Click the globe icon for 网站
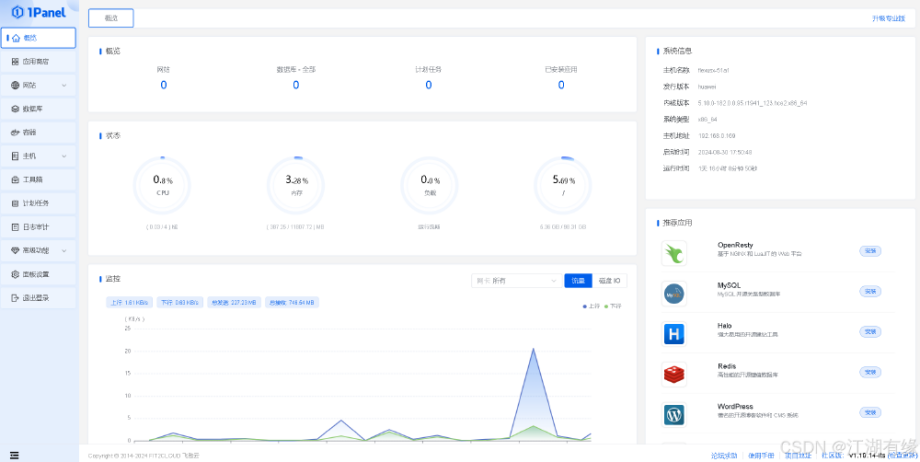The width and height of the screenshot is (920, 462). (15, 85)
